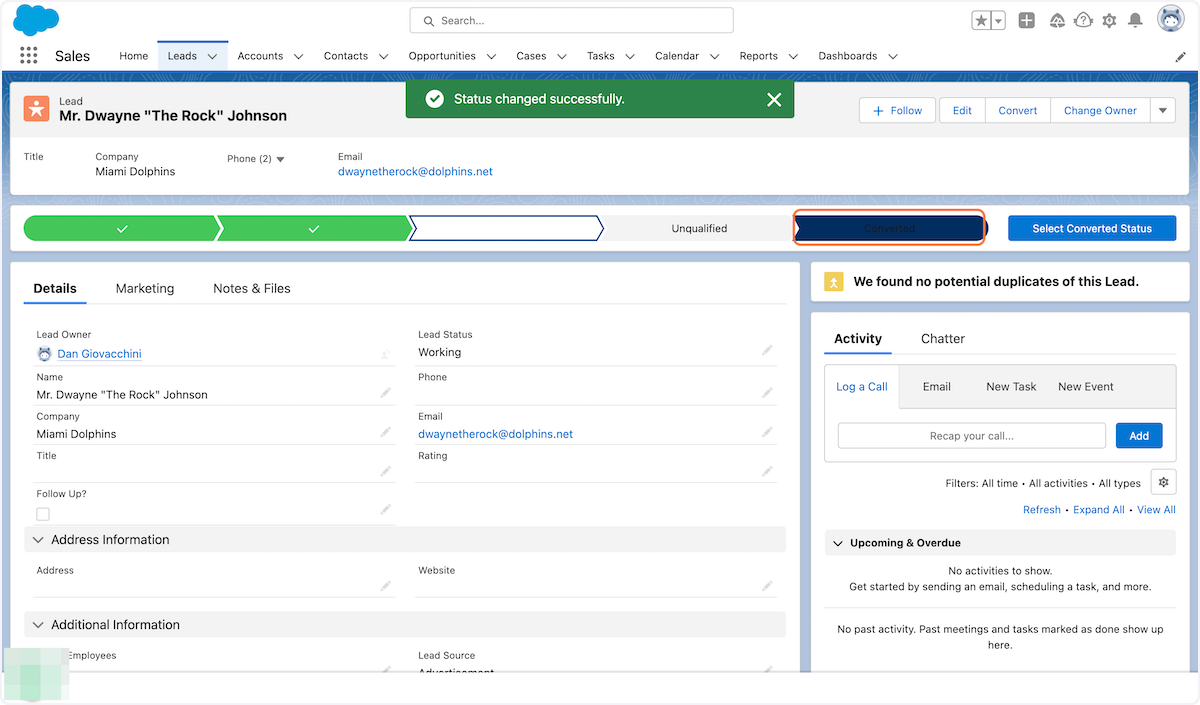Select the Unqualified path stage
The image size is (1200, 705).
699,229
